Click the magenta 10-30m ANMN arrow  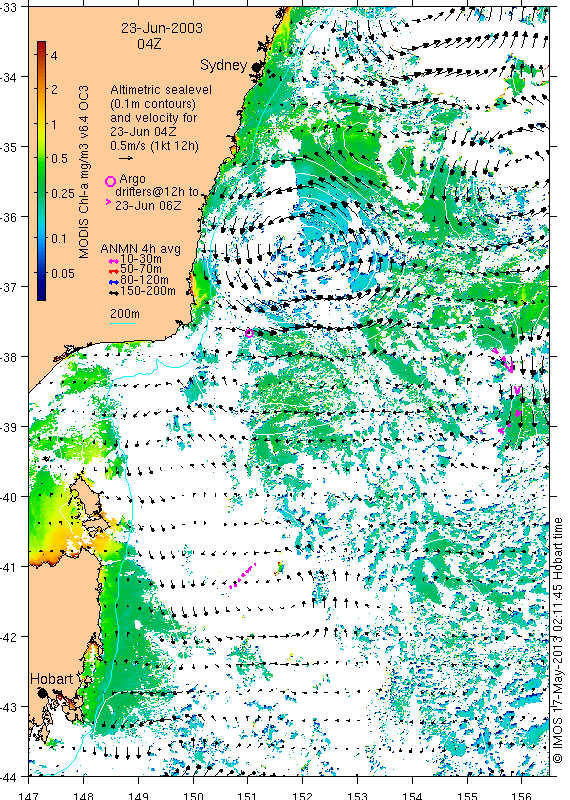coord(114,261)
